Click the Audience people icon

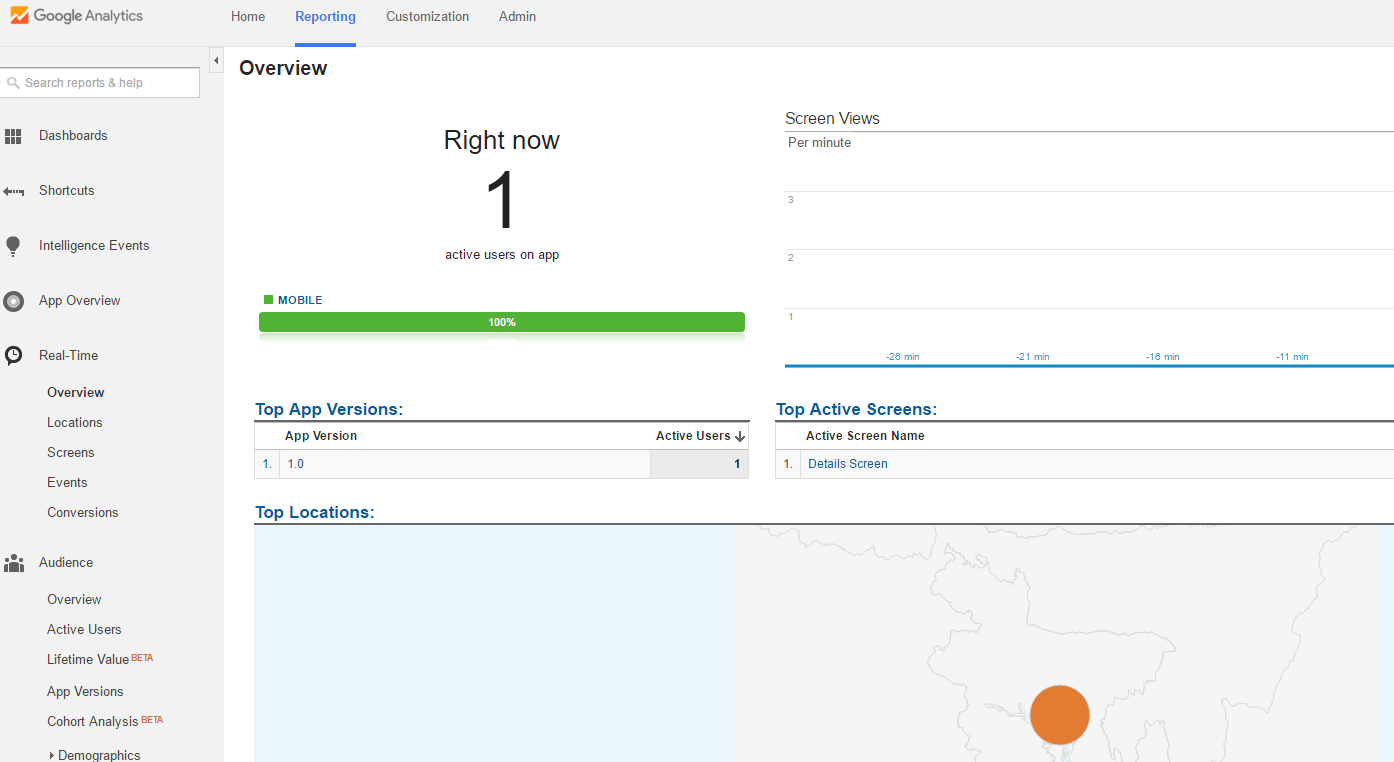coord(13,563)
